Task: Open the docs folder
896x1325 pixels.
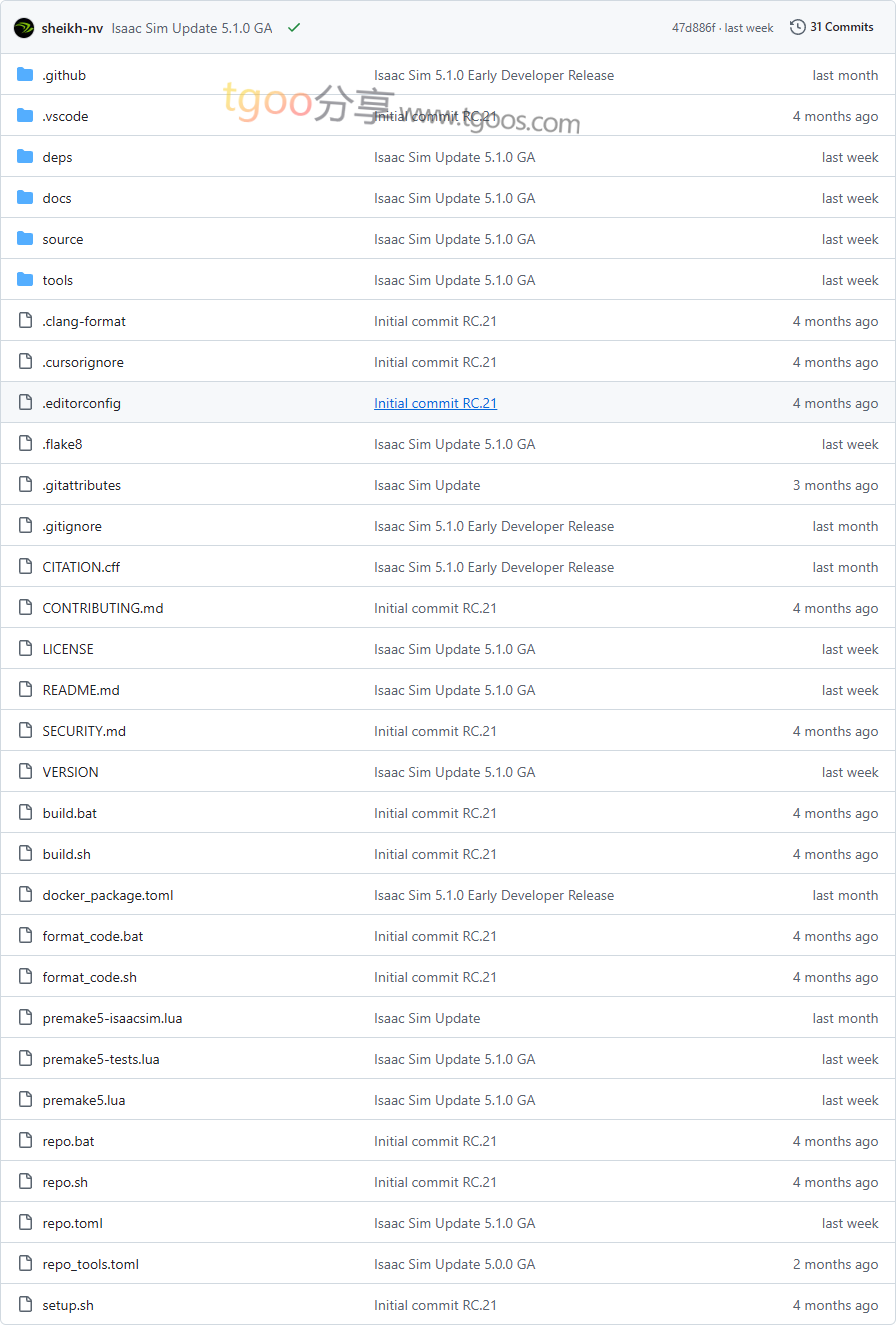Action: [x=57, y=198]
